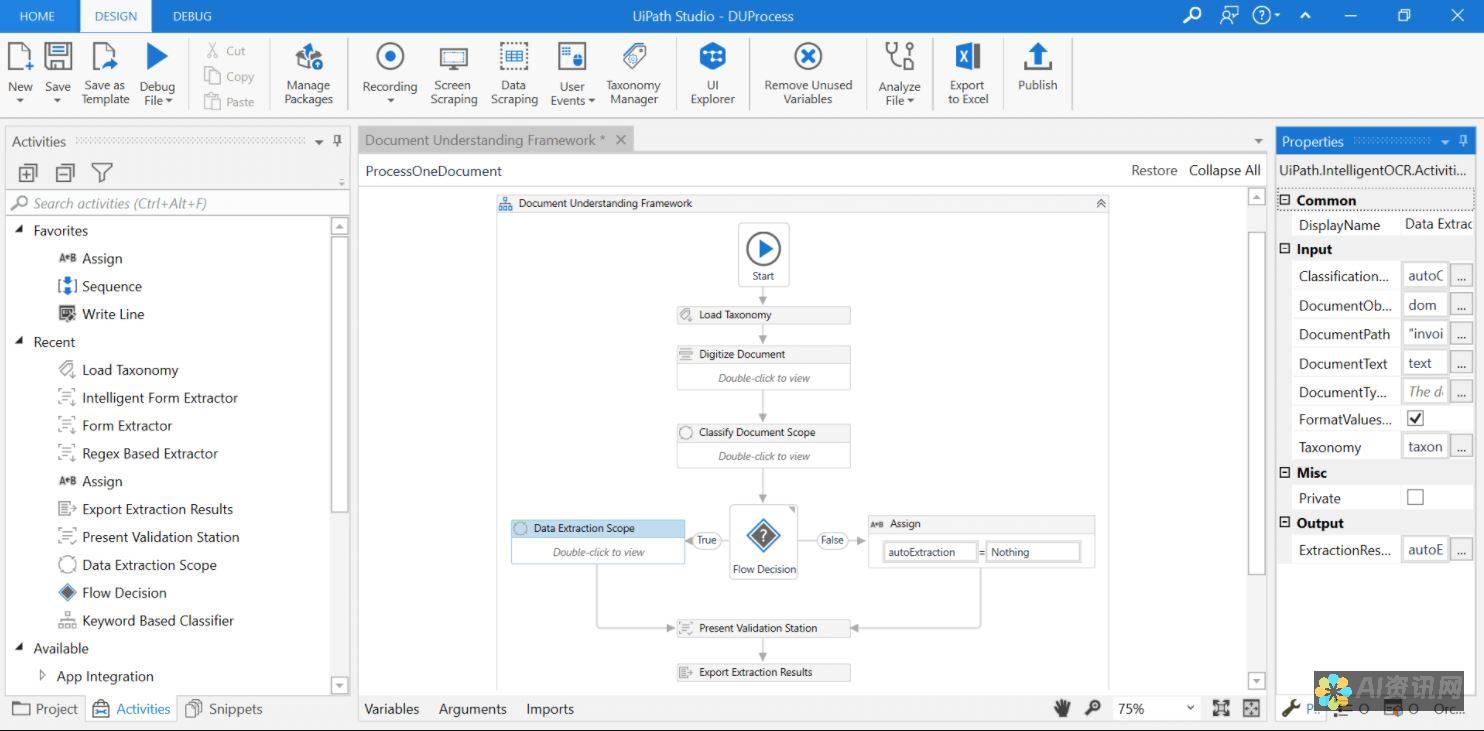Collapse the Available tree group
The image size is (1484, 731).
pyautogui.click(x=19, y=648)
